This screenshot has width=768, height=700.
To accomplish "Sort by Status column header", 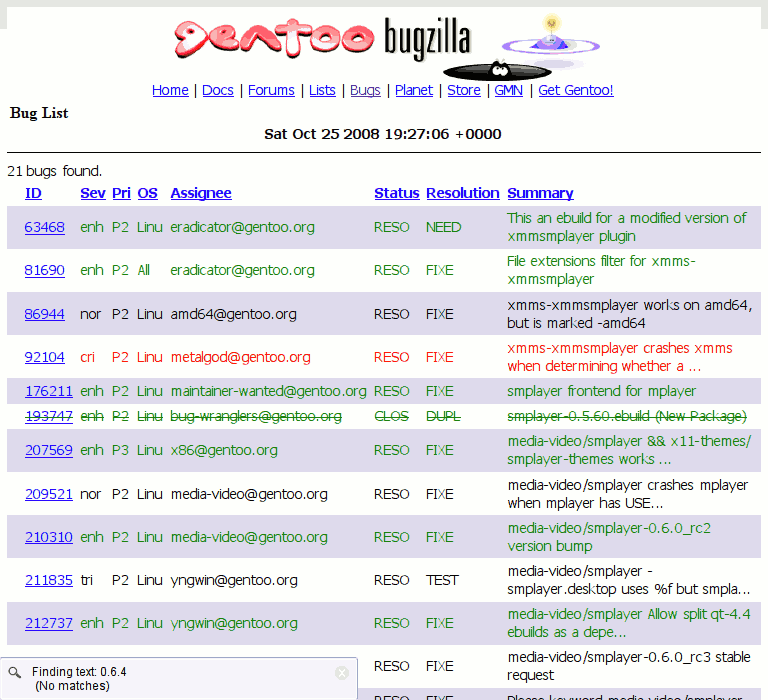I will coord(397,193).
